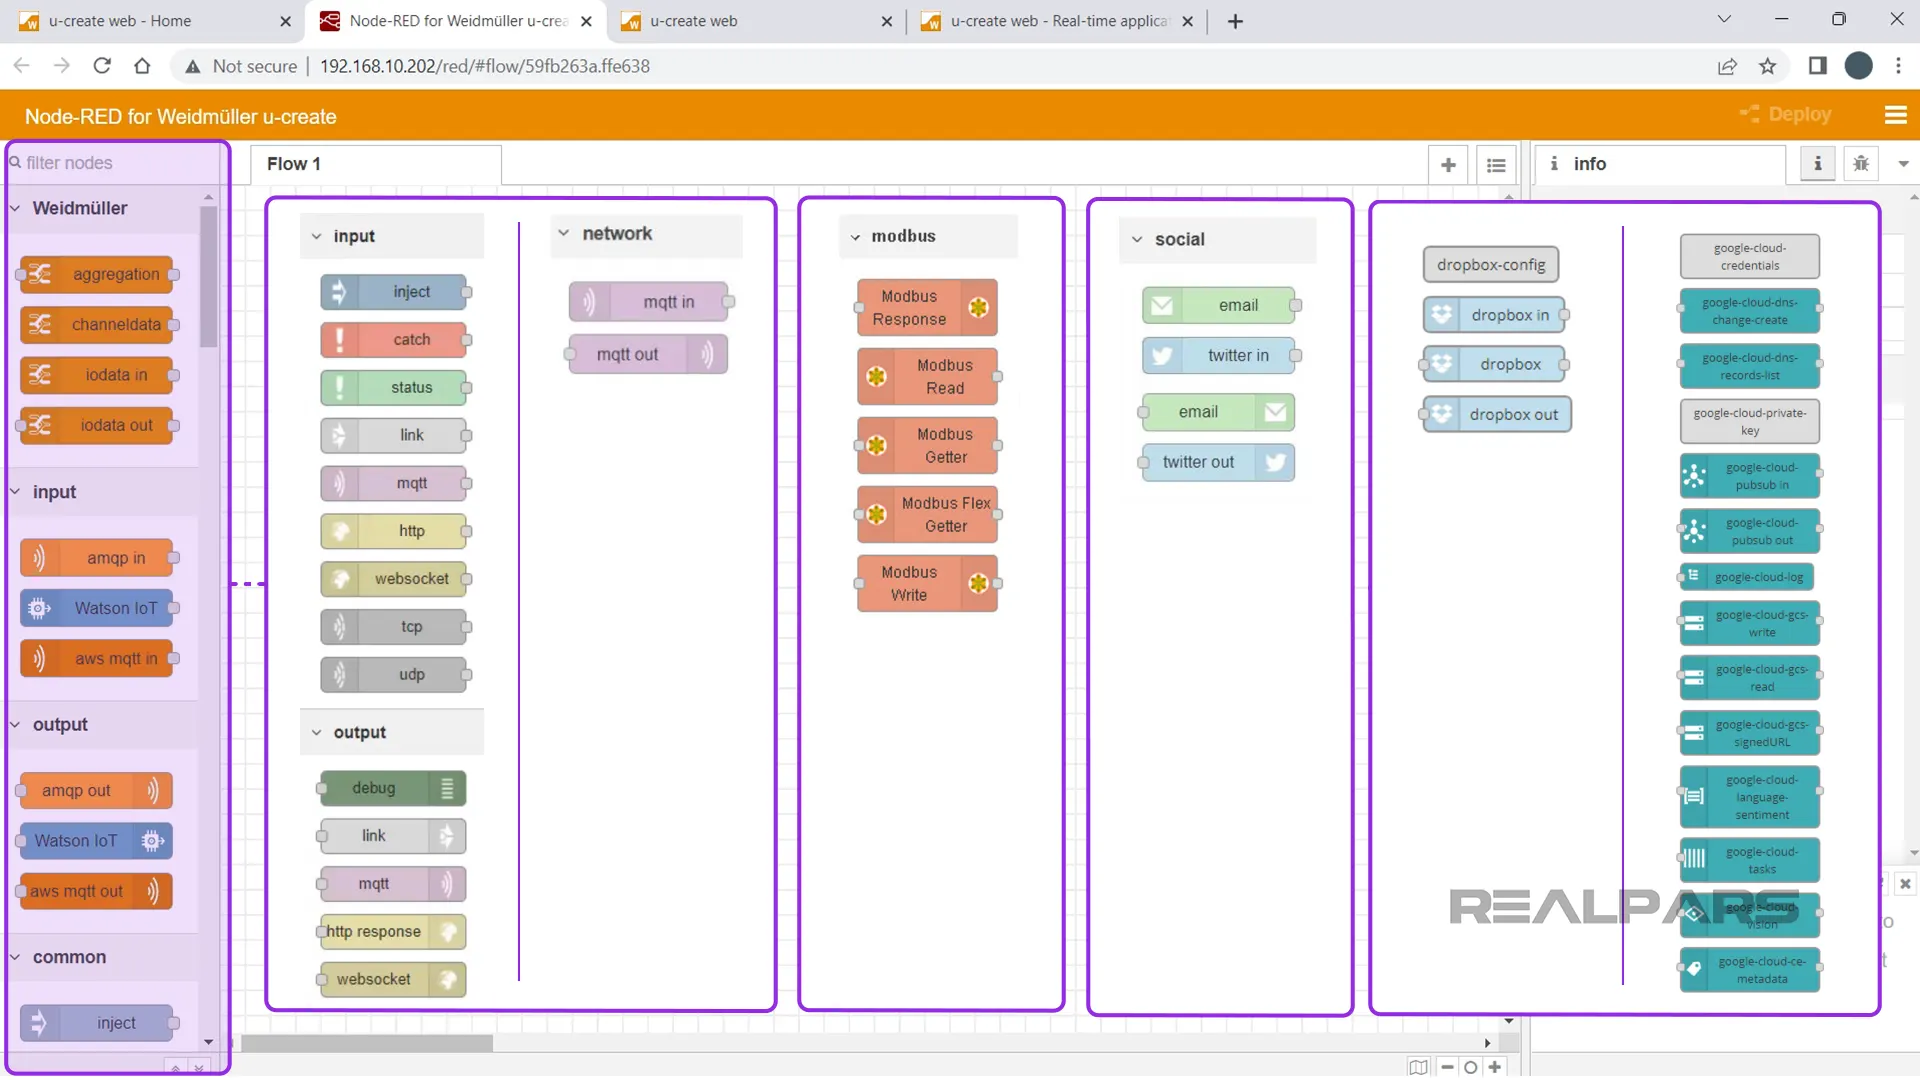Switch to the info sidebar tab

click(x=1660, y=164)
